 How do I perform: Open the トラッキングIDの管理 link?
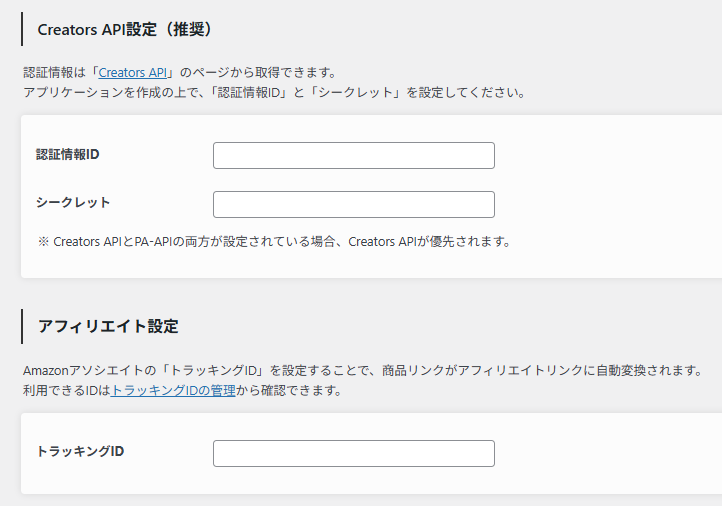173,391
